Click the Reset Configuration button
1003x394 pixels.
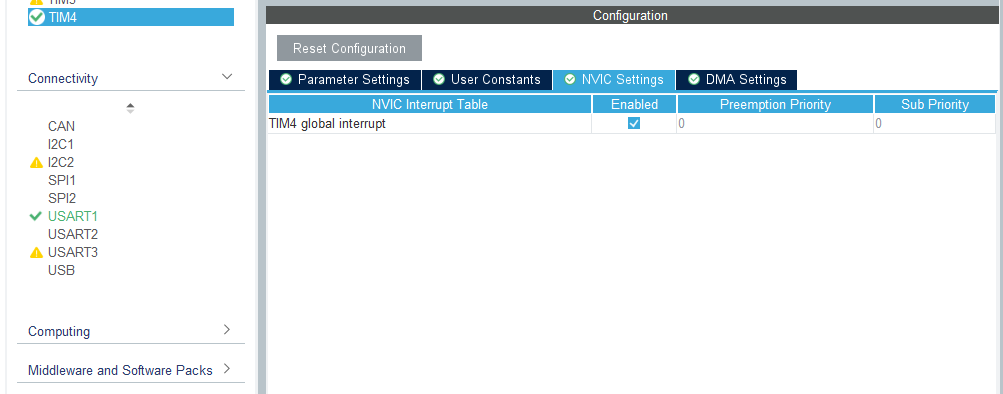[349, 48]
